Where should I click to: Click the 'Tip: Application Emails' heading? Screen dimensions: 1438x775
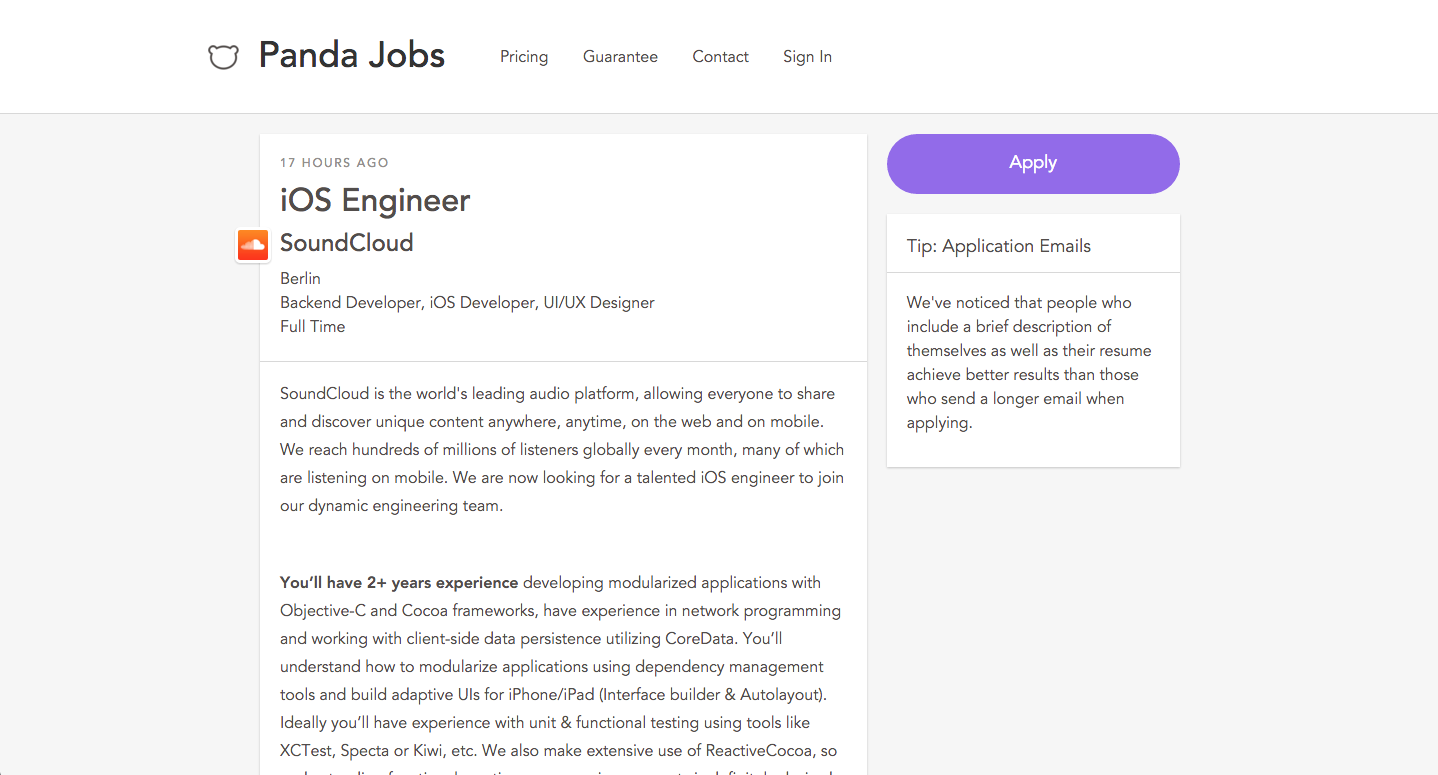[998, 246]
